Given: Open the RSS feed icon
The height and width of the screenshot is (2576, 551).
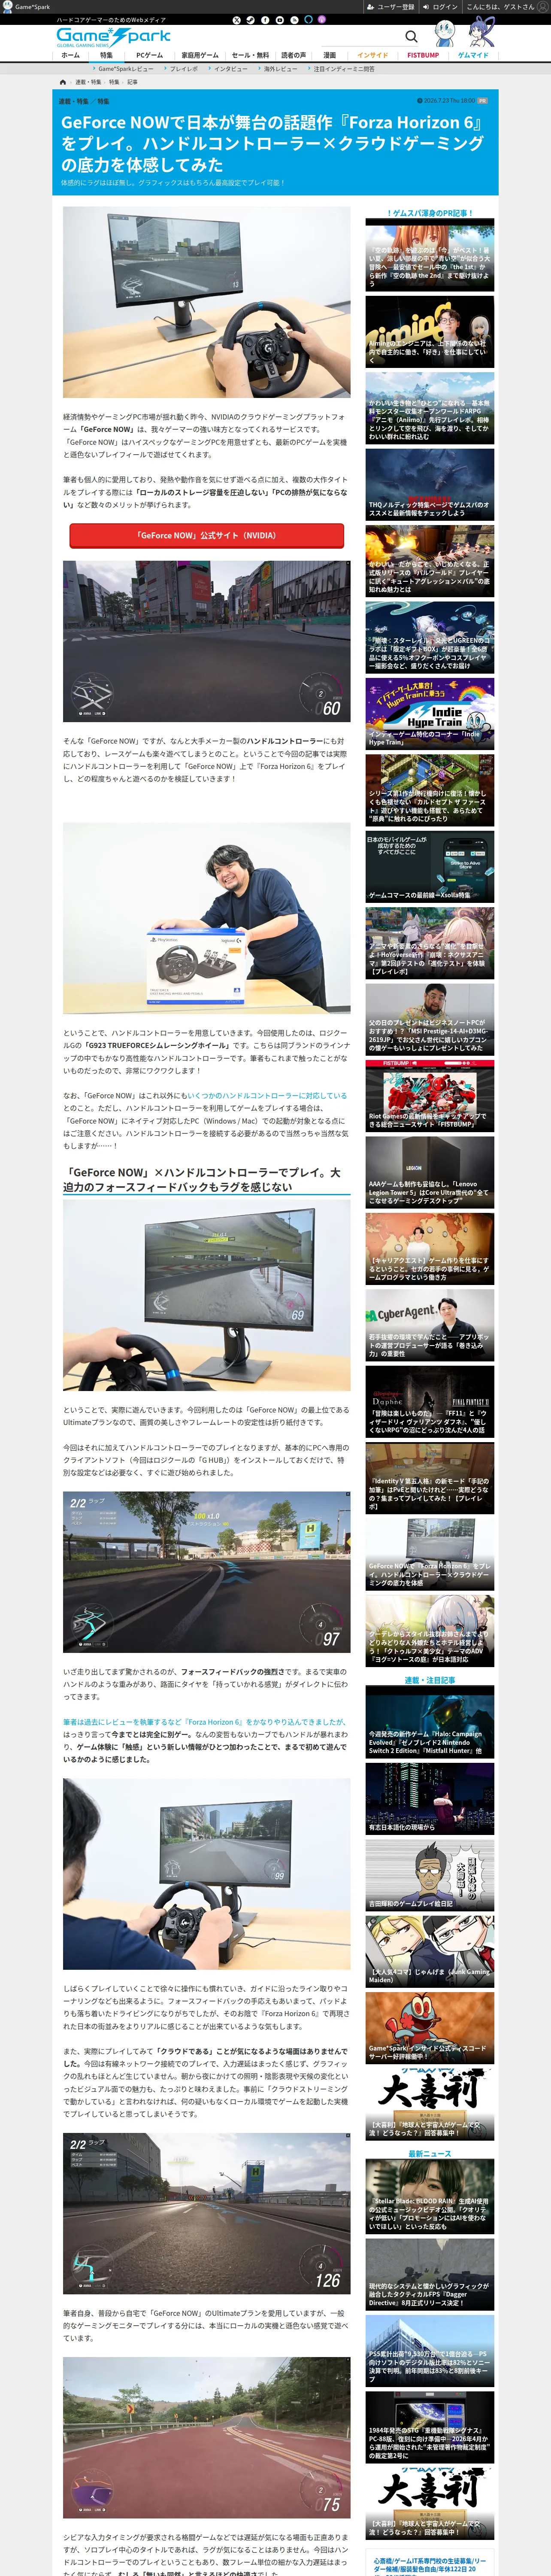Looking at the screenshot, I should pos(294,20).
